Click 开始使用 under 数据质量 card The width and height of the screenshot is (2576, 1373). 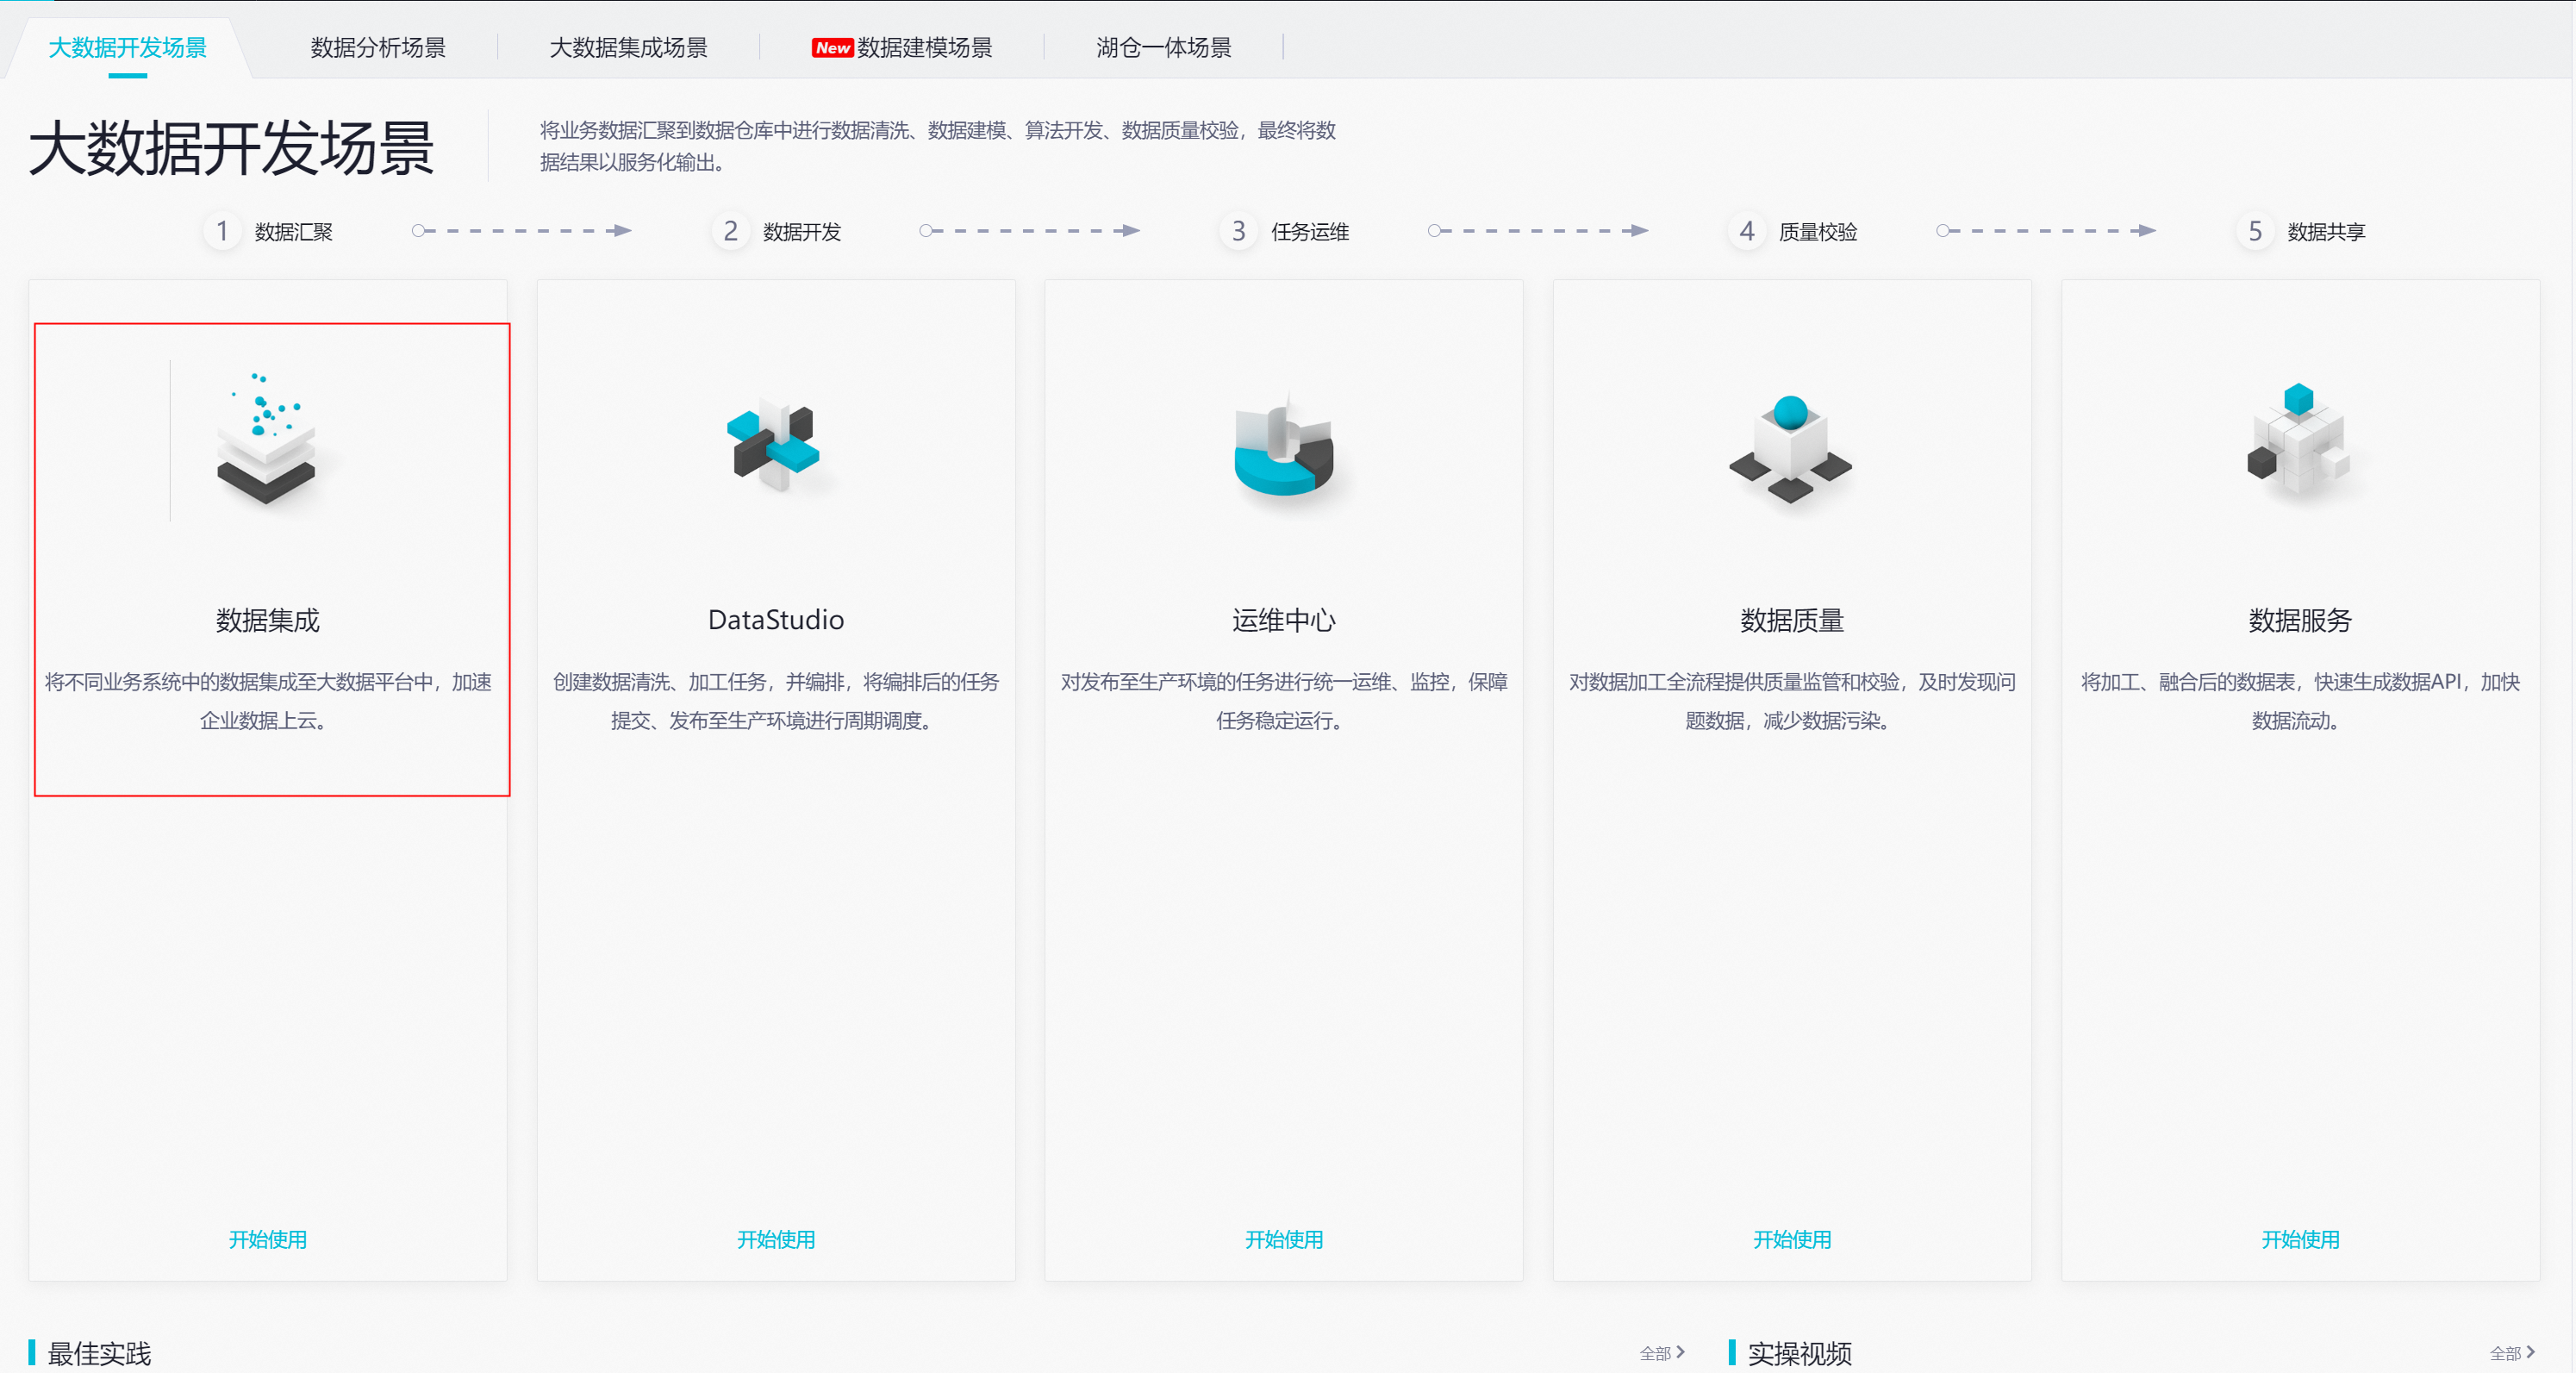pos(1791,1239)
